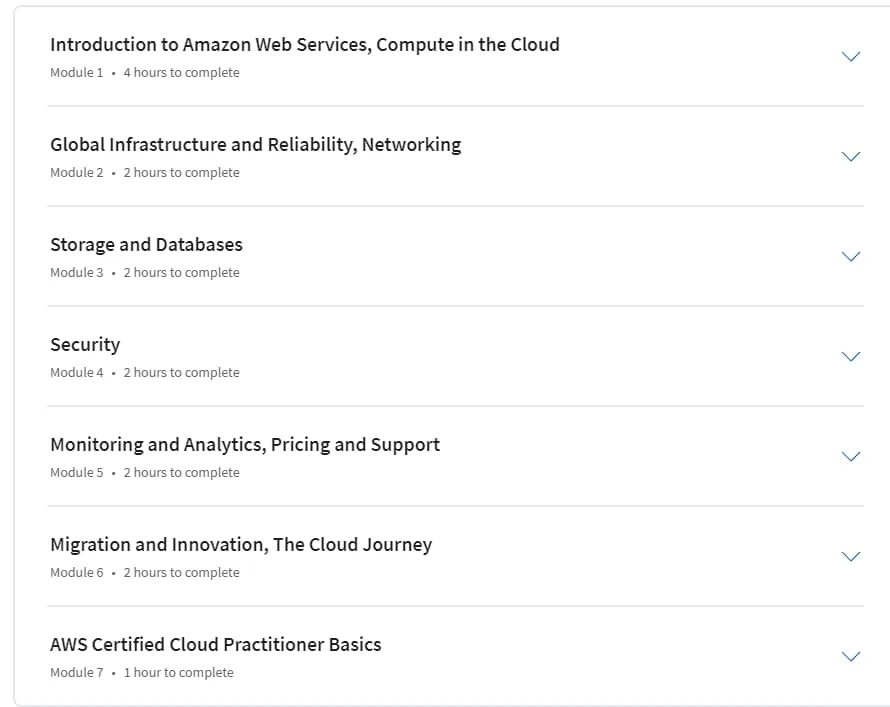Select the Security module title
This screenshot has width=890, height=707.
click(85, 344)
